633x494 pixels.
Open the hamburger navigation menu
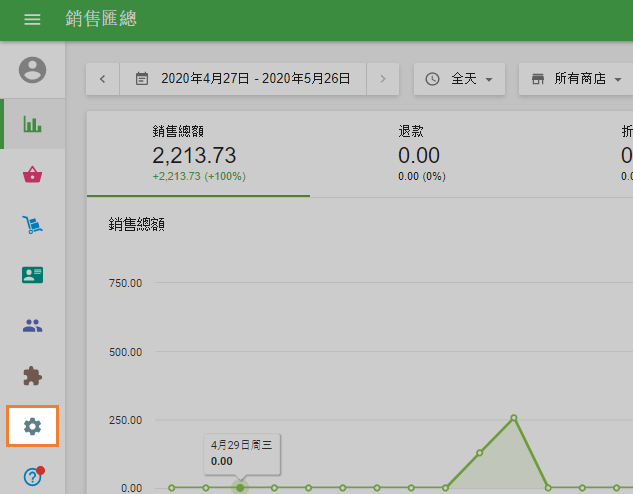pyautogui.click(x=32, y=20)
